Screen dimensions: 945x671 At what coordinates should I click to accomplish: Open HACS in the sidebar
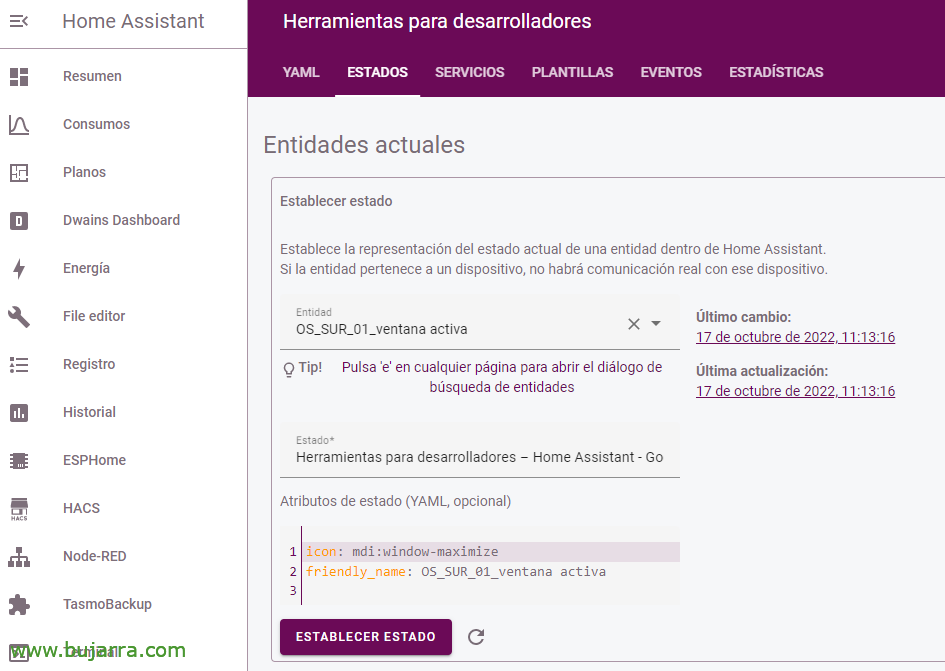click(81, 508)
